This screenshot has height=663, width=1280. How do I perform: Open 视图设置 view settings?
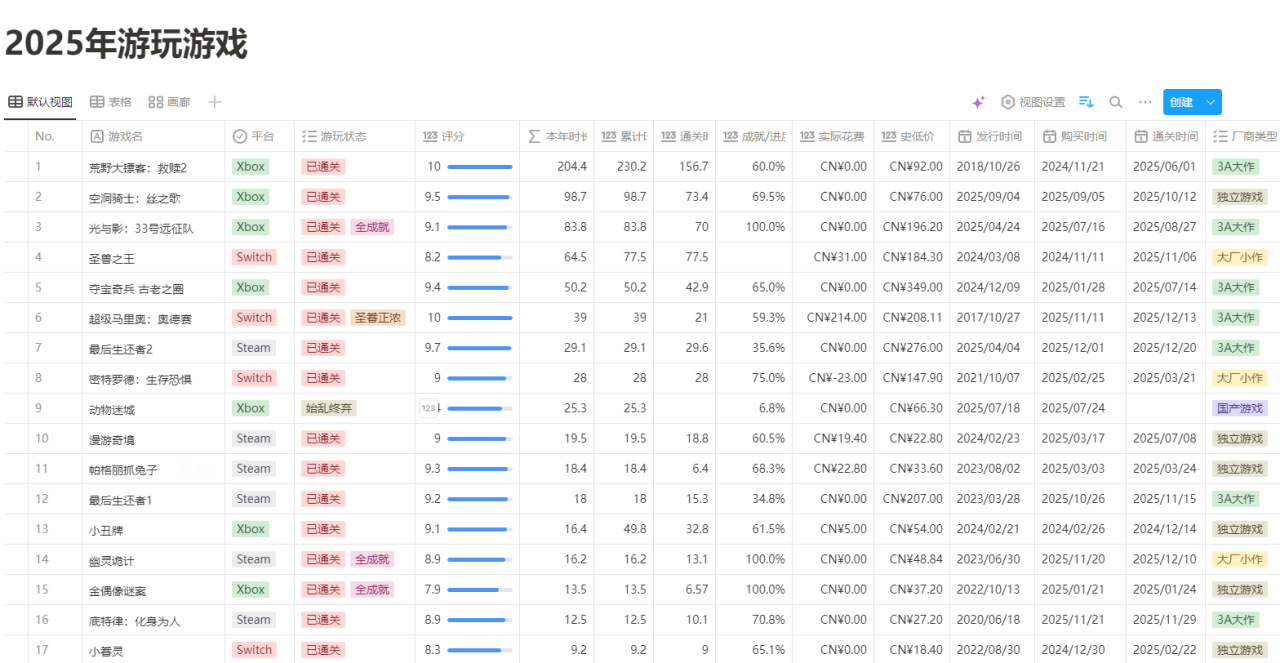1033,102
